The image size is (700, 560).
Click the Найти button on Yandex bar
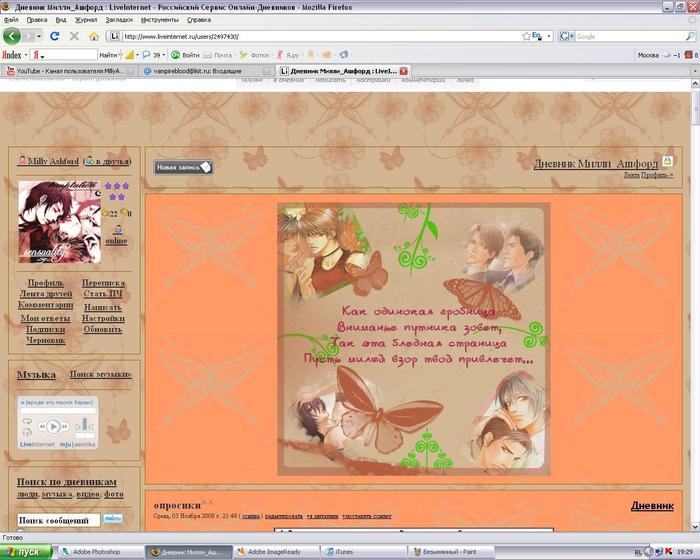[109, 55]
